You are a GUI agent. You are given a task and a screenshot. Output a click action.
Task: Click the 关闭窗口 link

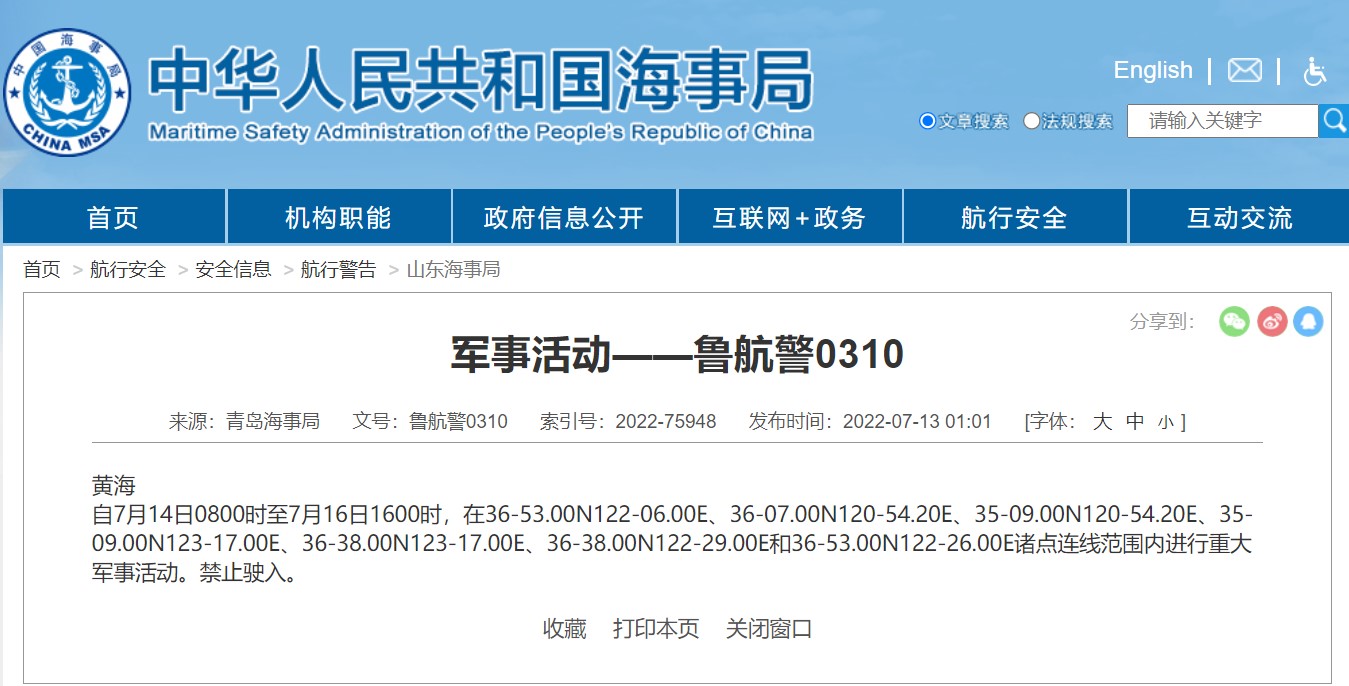(769, 629)
